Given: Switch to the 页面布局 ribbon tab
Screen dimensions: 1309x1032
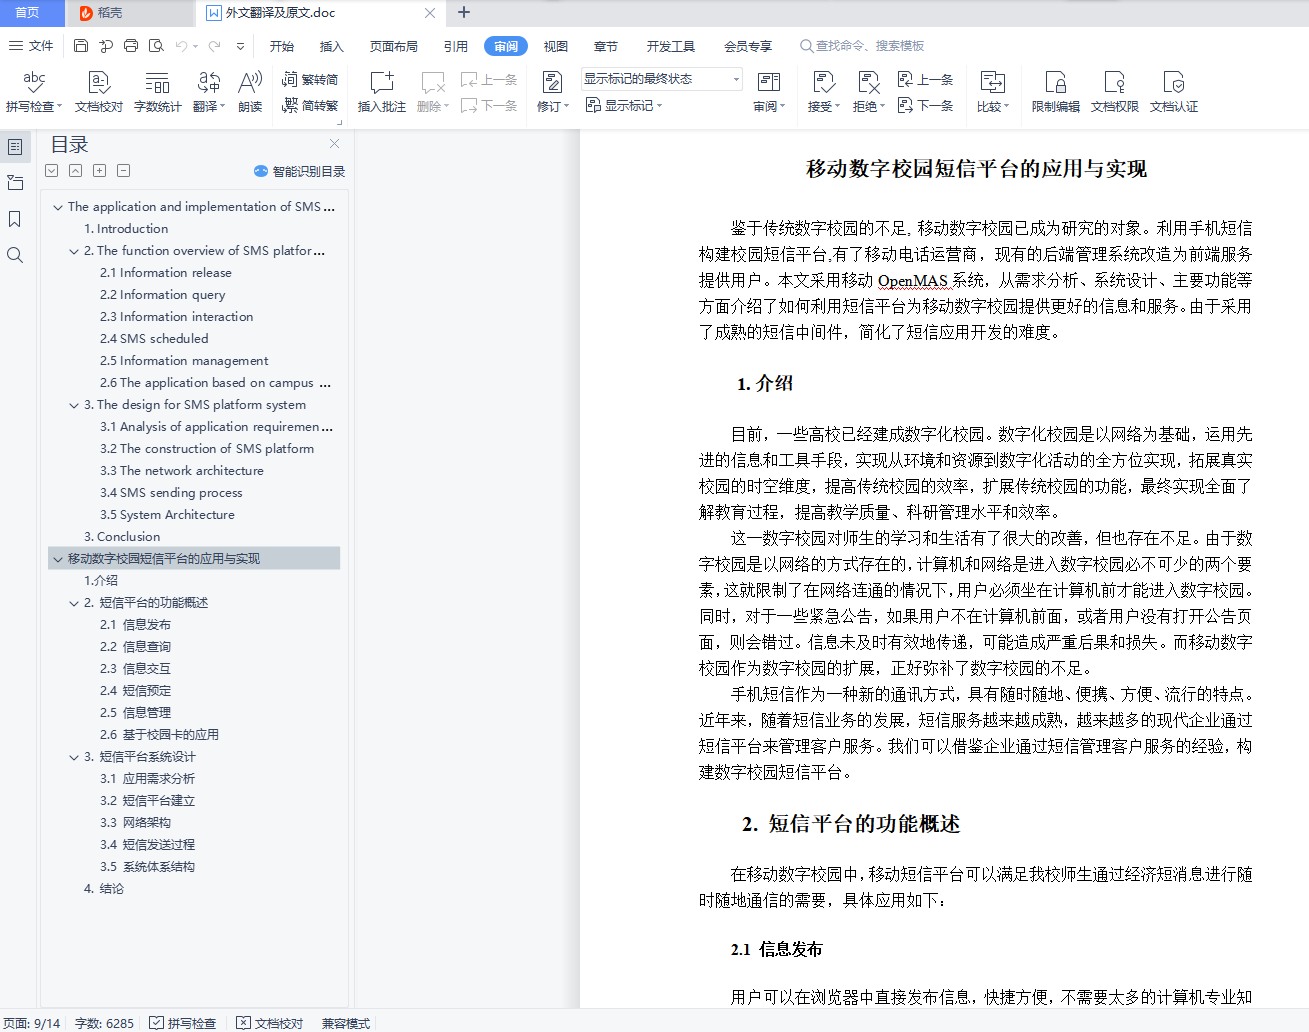Looking at the screenshot, I should point(394,46).
